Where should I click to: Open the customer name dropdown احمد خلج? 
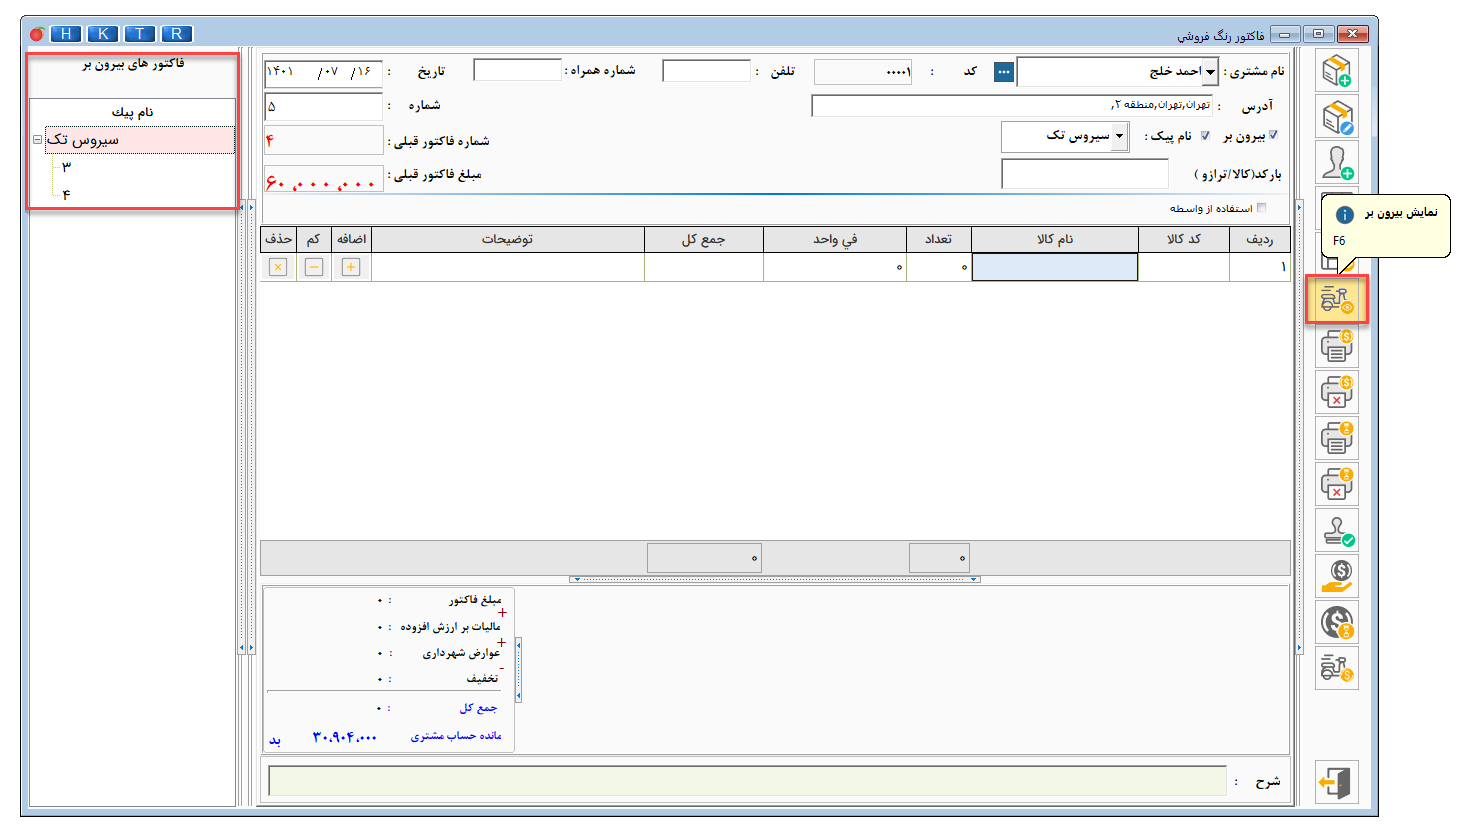tap(1211, 72)
